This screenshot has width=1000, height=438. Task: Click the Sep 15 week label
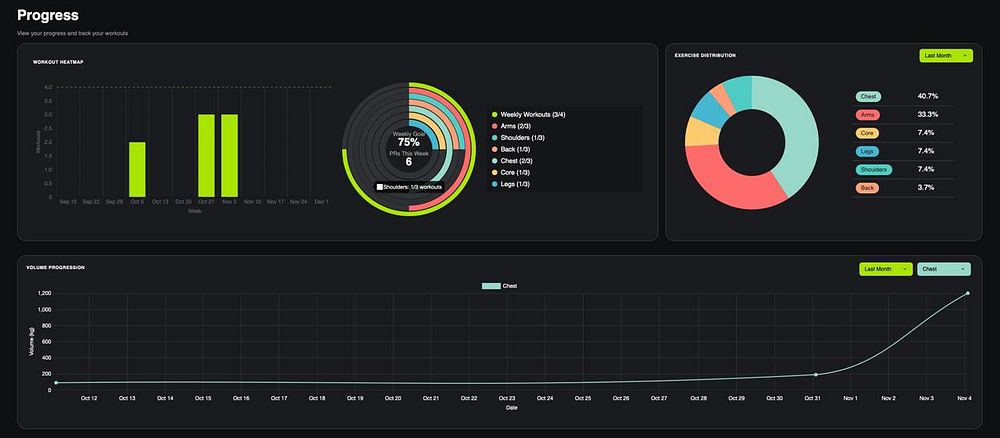pos(68,201)
